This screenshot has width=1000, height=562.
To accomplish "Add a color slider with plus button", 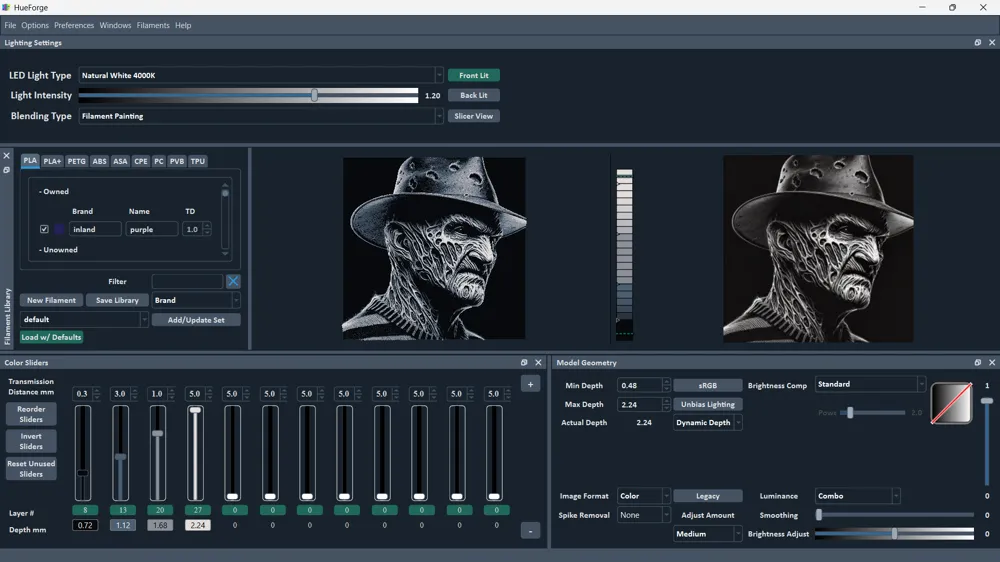I will [x=531, y=384].
